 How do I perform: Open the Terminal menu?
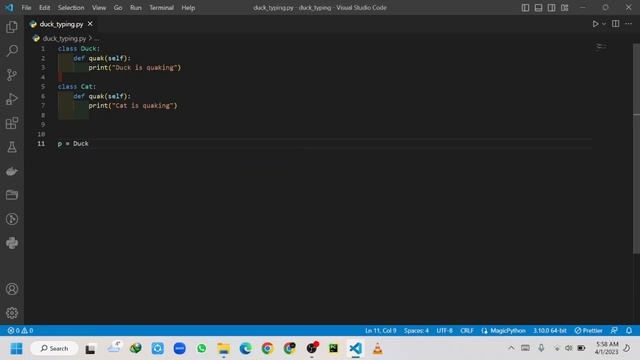pyautogui.click(x=161, y=8)
